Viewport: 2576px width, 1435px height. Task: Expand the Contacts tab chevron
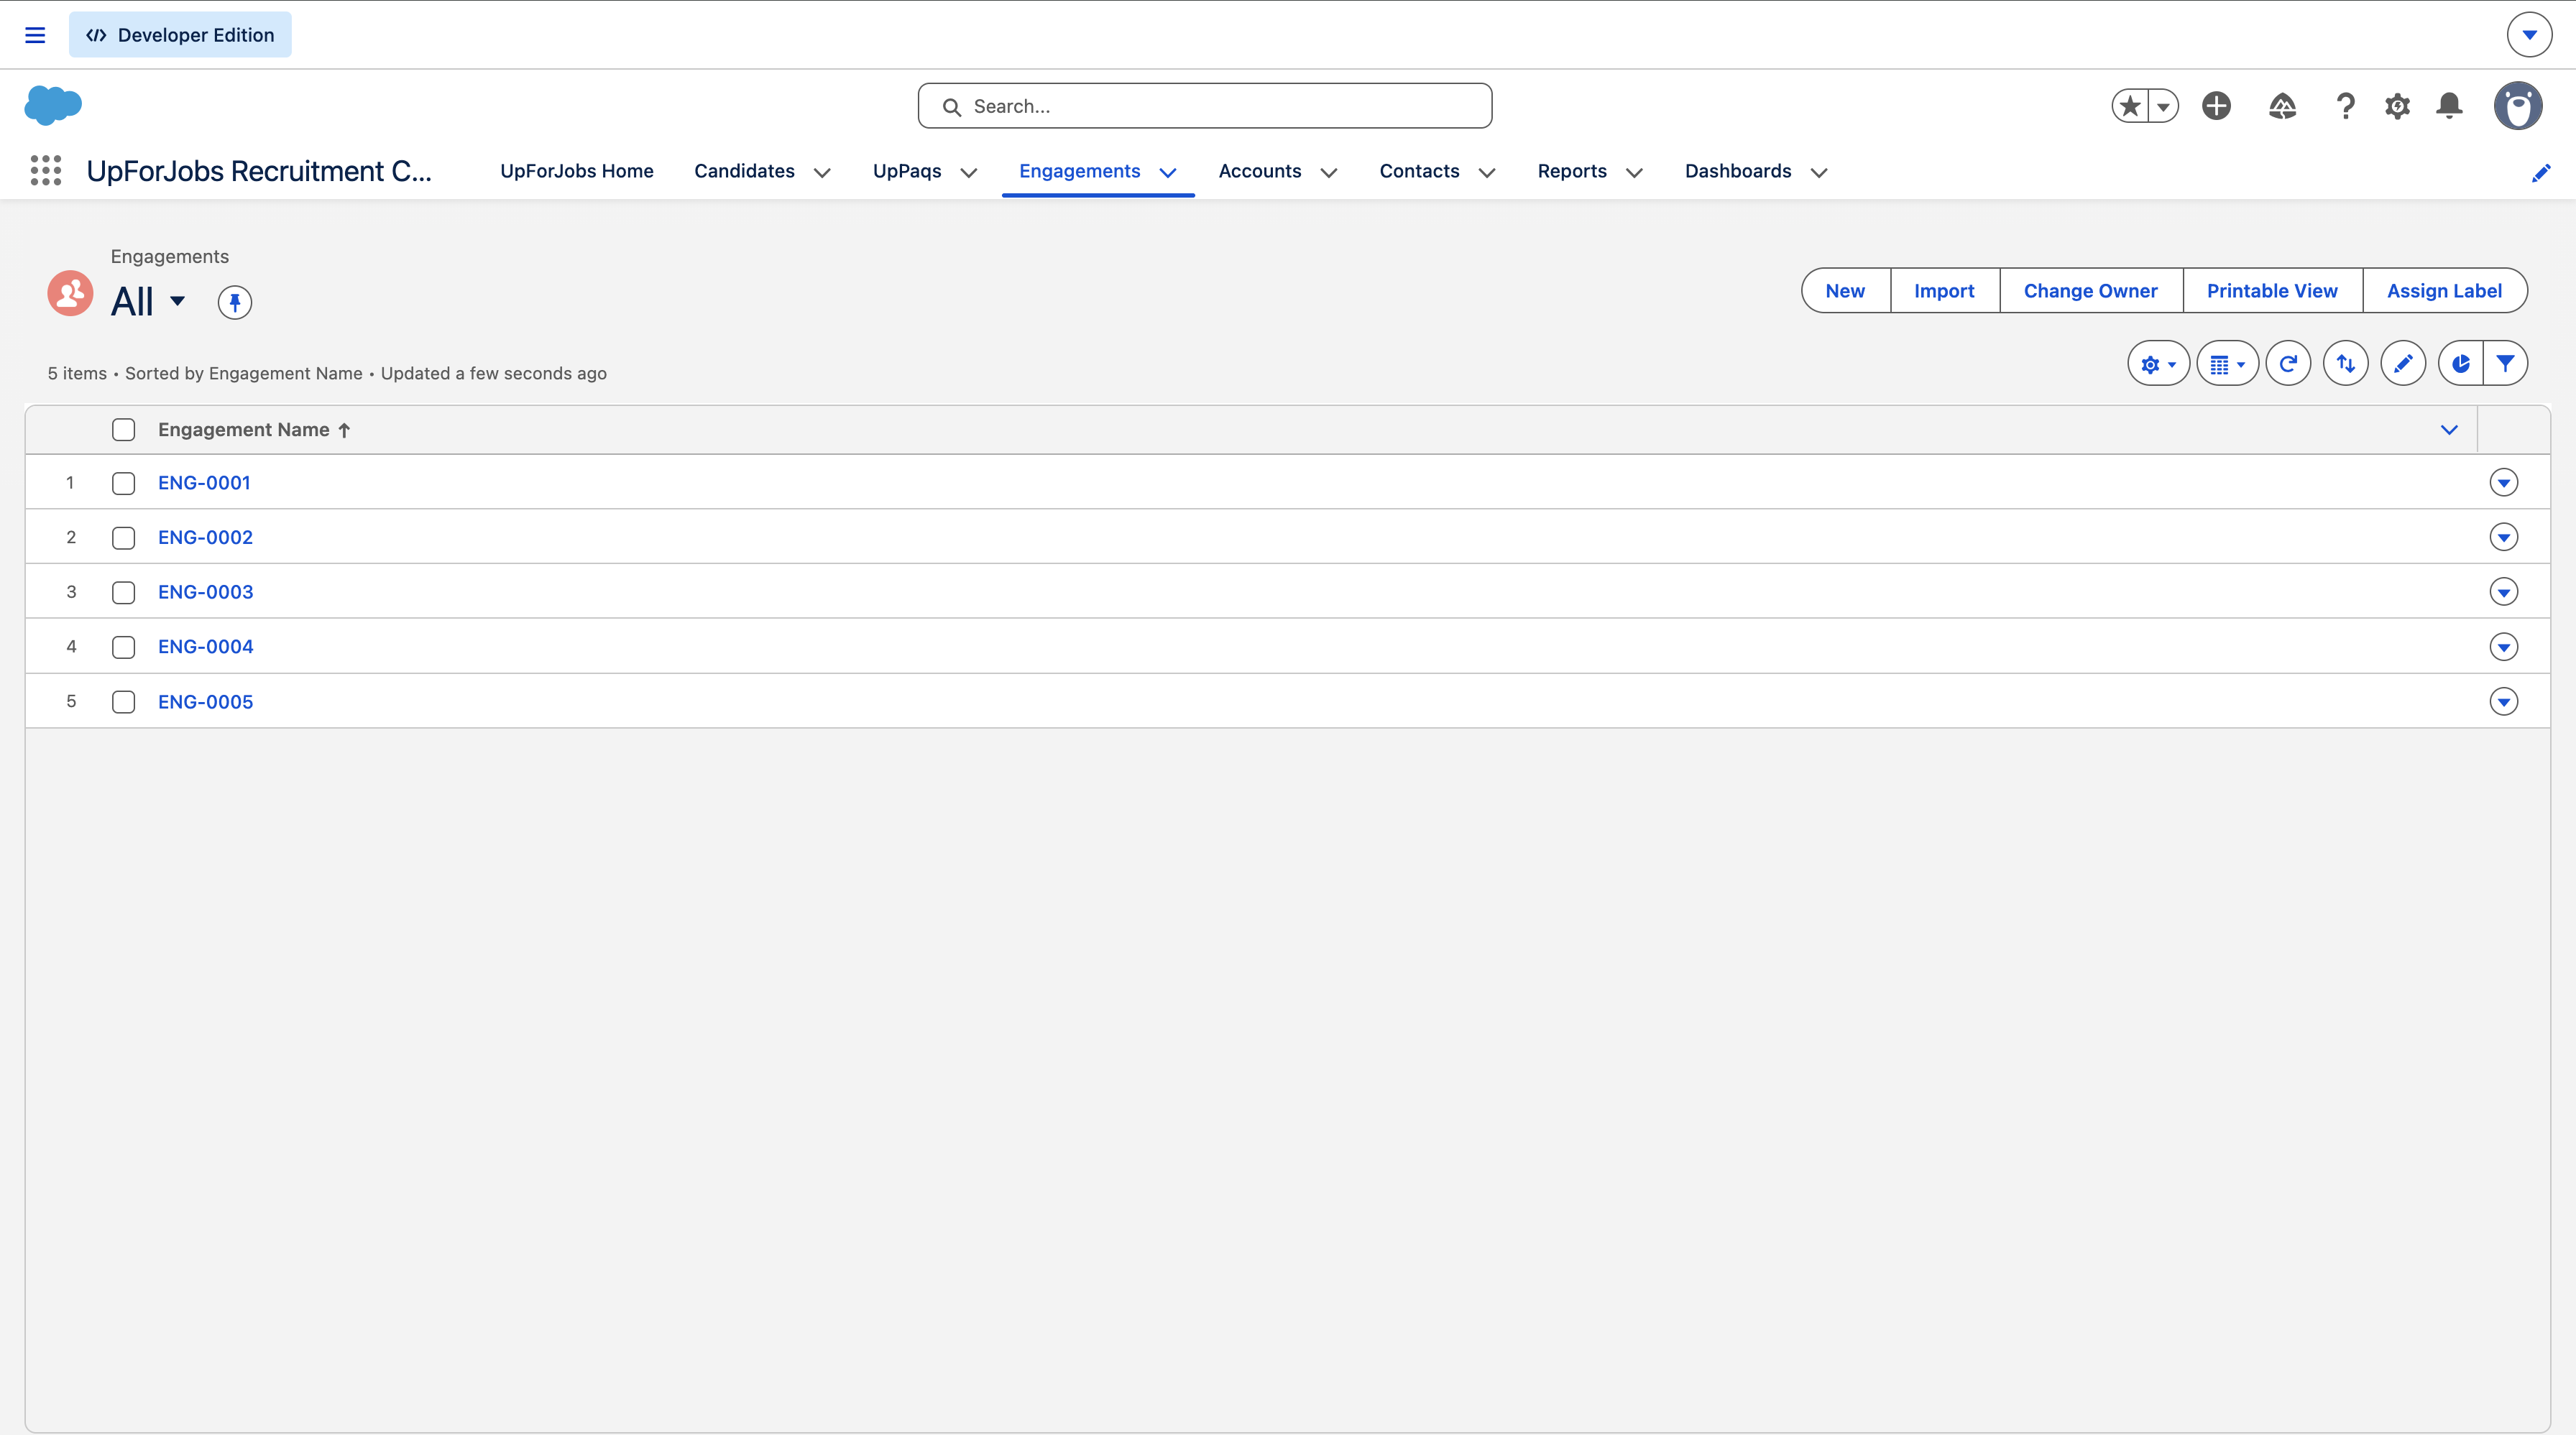pos(1486,172)
